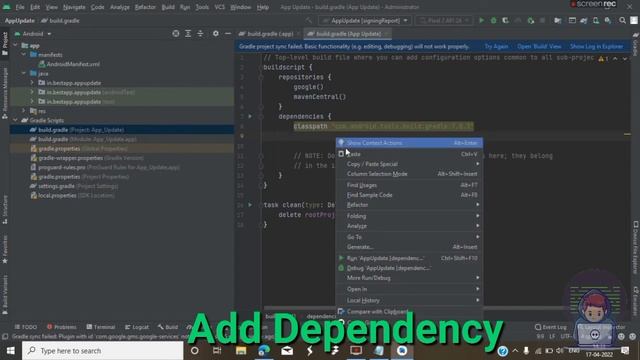Open the Android project view dropdown
The image size is (640, 360).
click(33, 34)
